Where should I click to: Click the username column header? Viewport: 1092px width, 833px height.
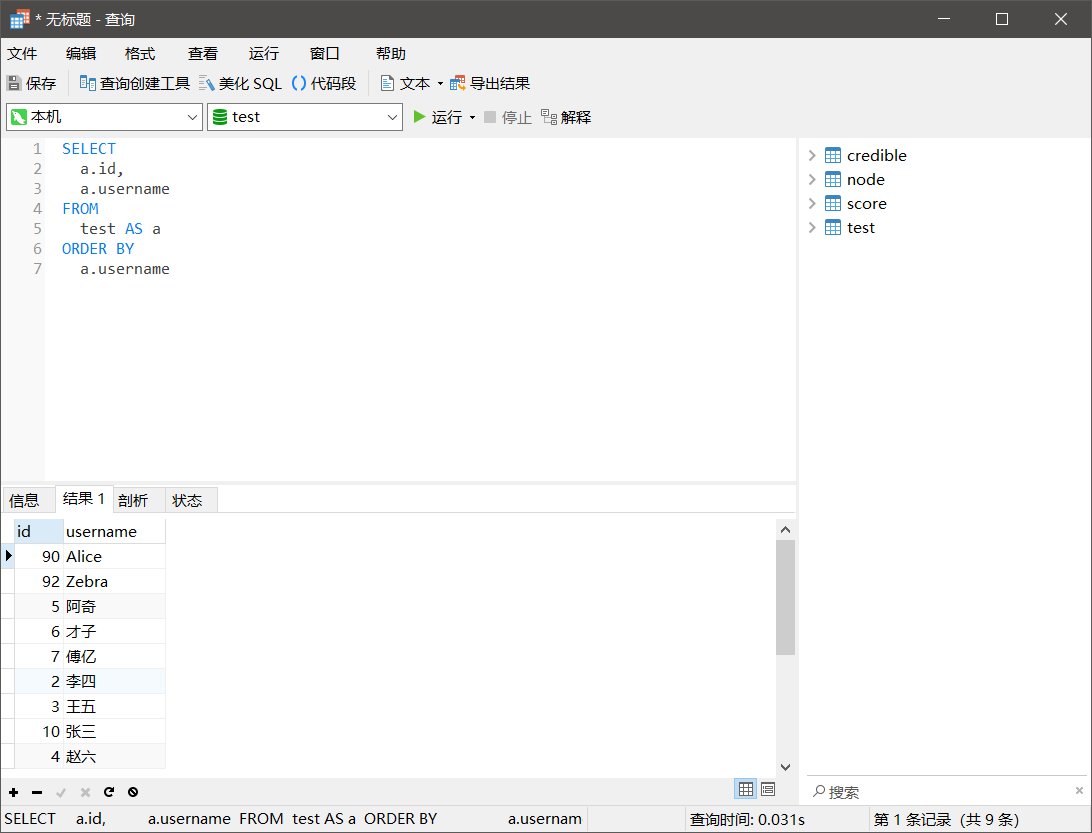click(102, 531)
